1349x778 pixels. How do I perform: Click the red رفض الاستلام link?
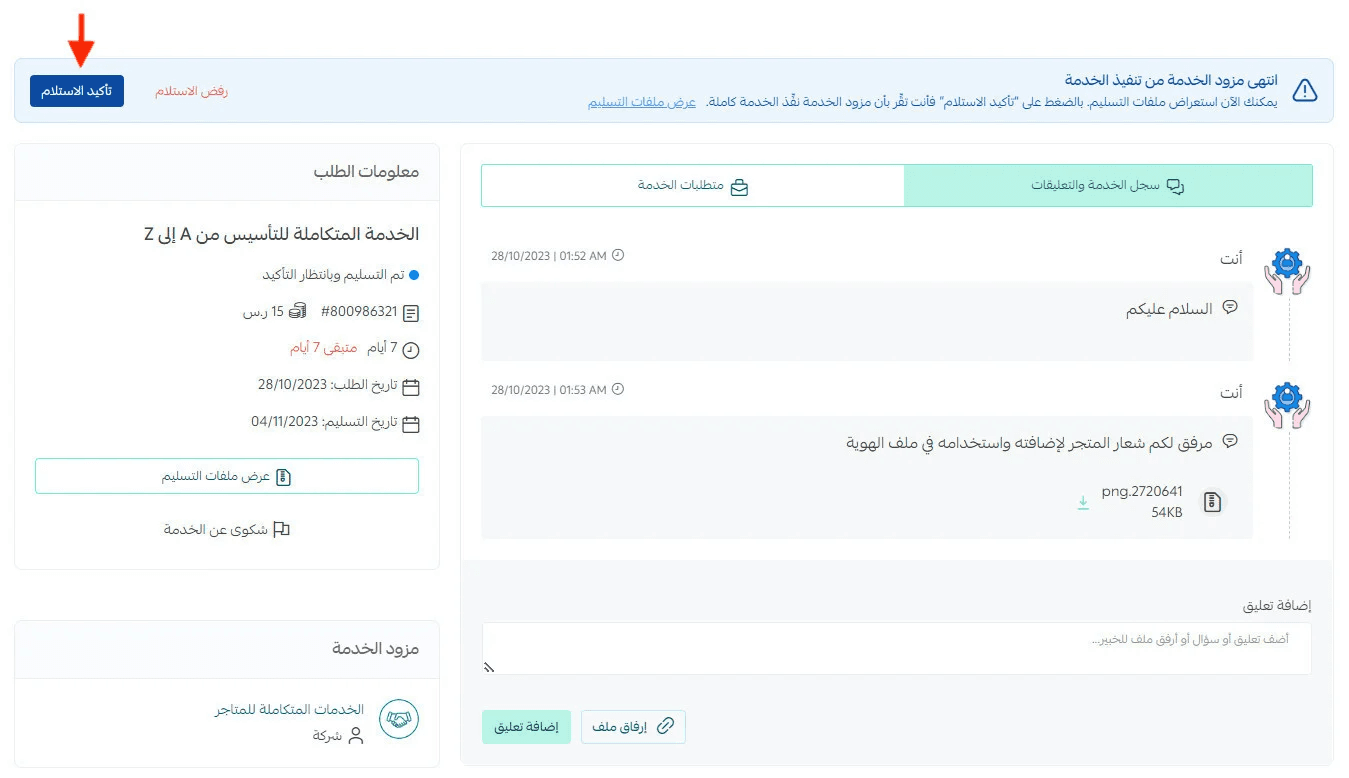click(191, 91)
